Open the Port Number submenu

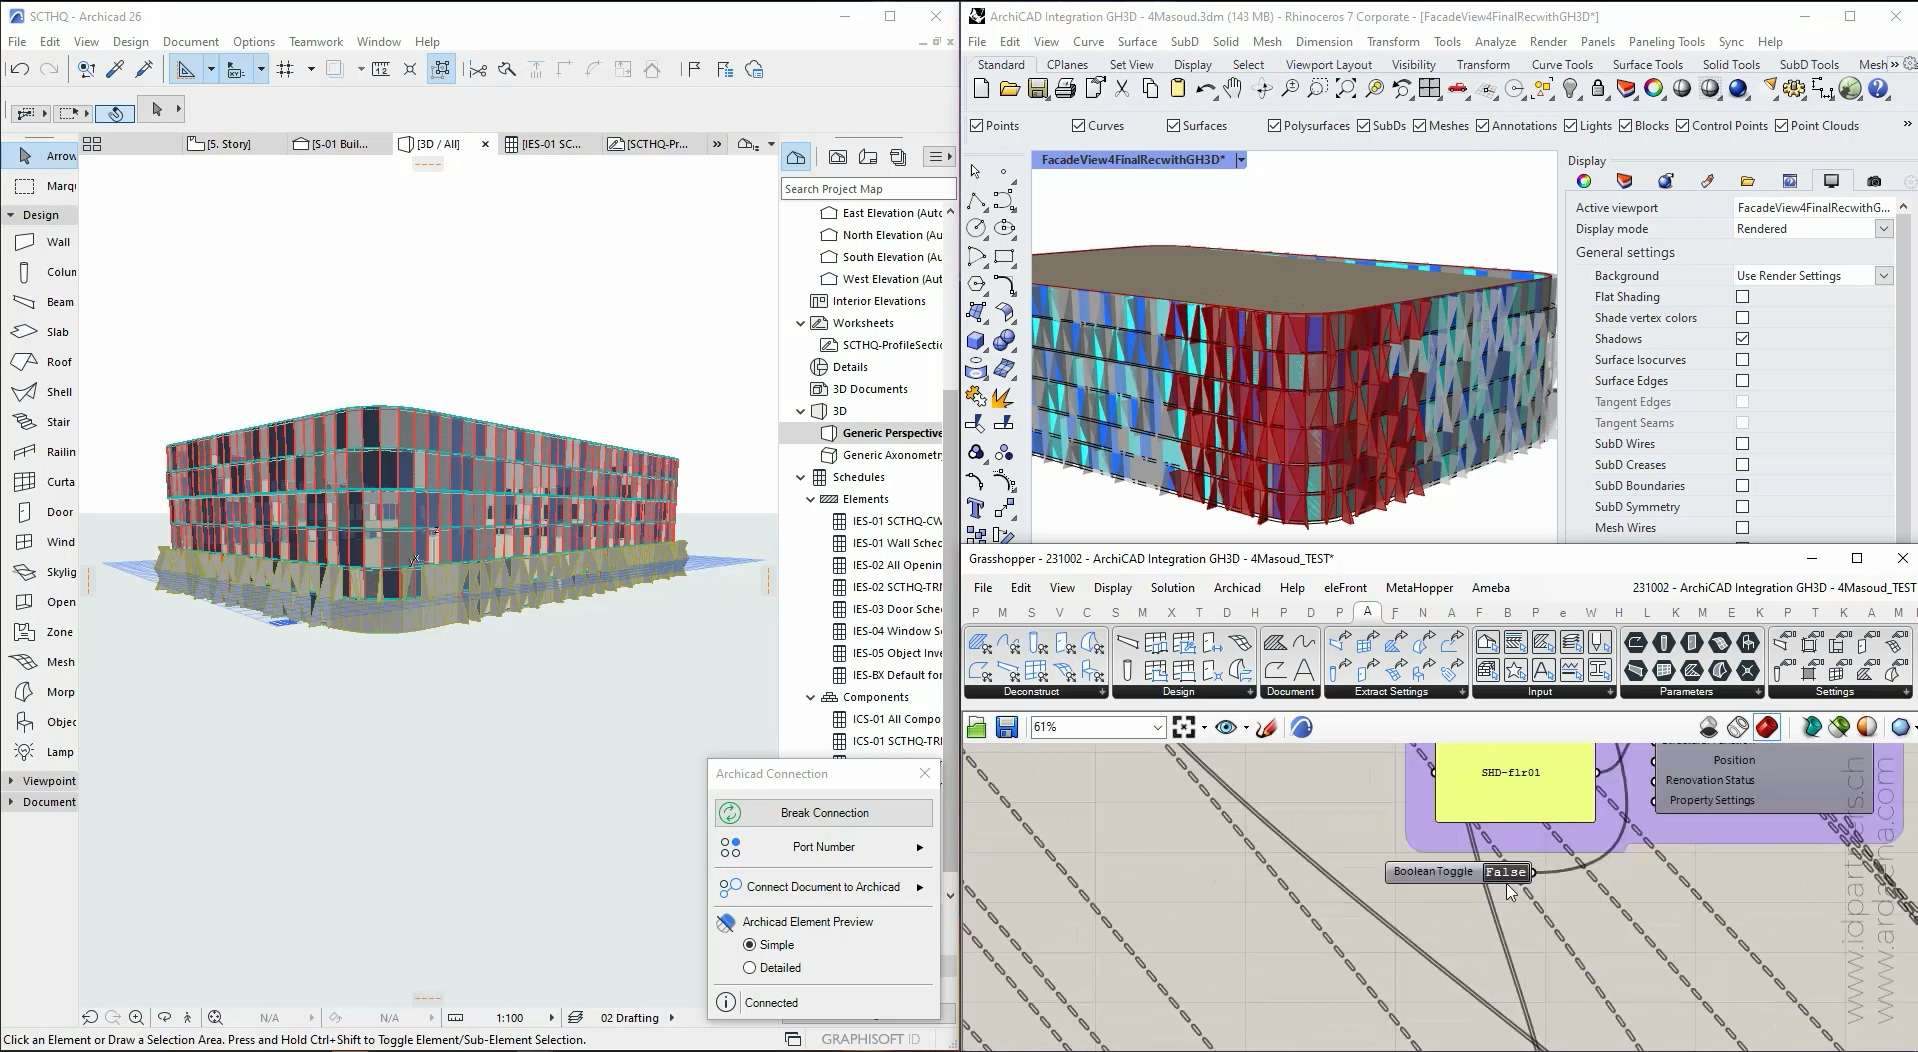coord(824,847)
